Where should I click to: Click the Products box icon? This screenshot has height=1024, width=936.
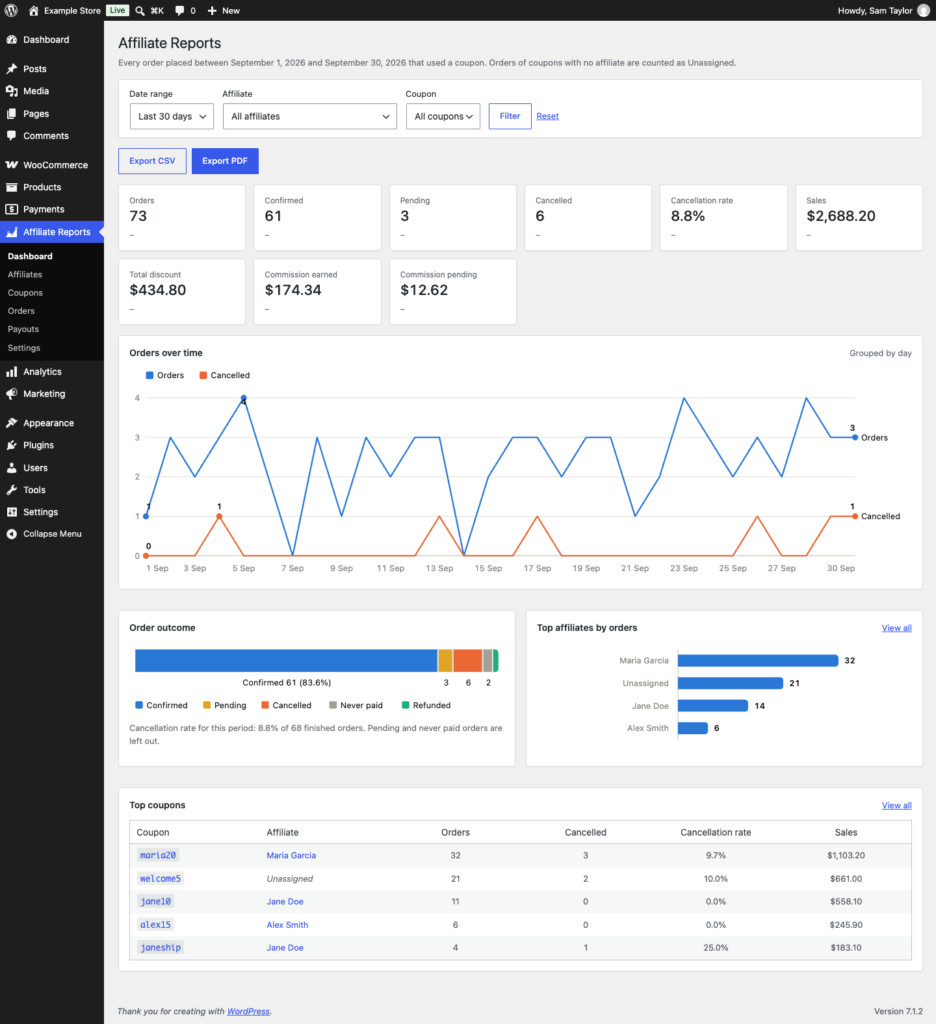pos(12,187)
